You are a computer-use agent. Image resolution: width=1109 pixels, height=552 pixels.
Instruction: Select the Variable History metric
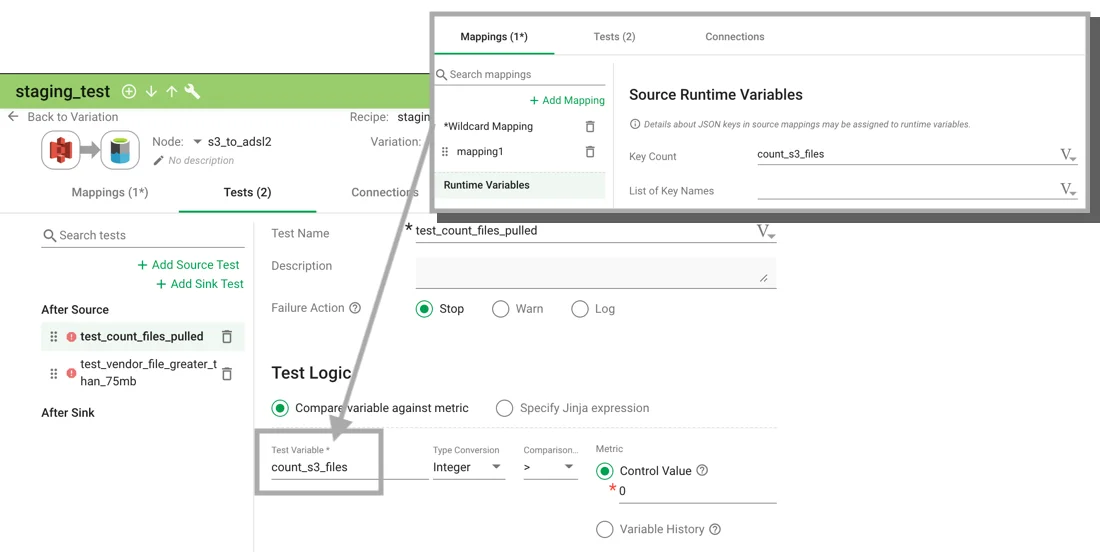pos(605,529)
